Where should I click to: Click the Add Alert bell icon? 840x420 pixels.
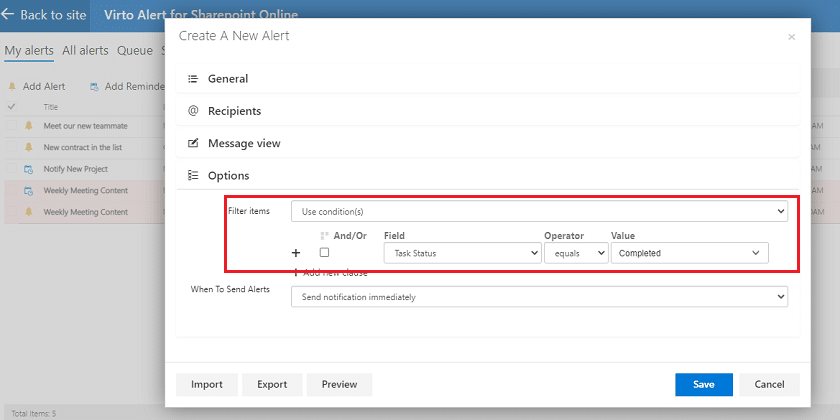click(12, 86)
